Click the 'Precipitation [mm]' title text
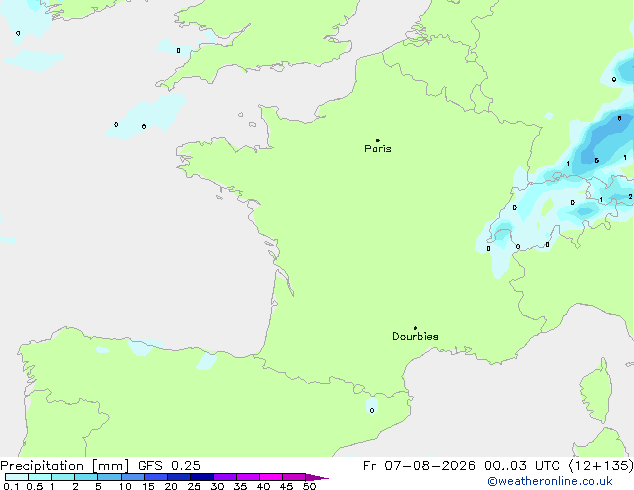634x490 pixels. coord(65,466)
